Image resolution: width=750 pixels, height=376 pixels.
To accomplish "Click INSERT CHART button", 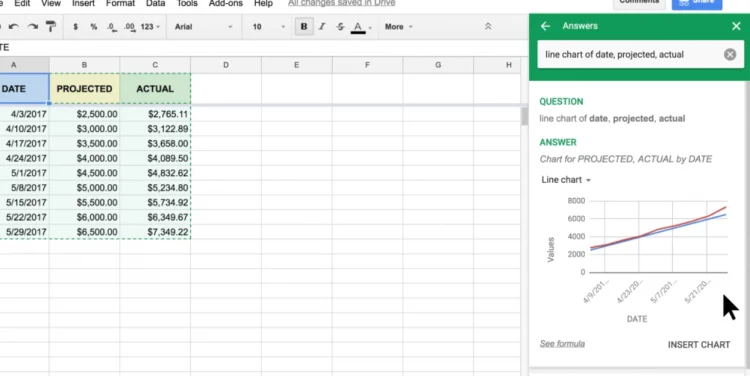I will (x=699, y=345).
